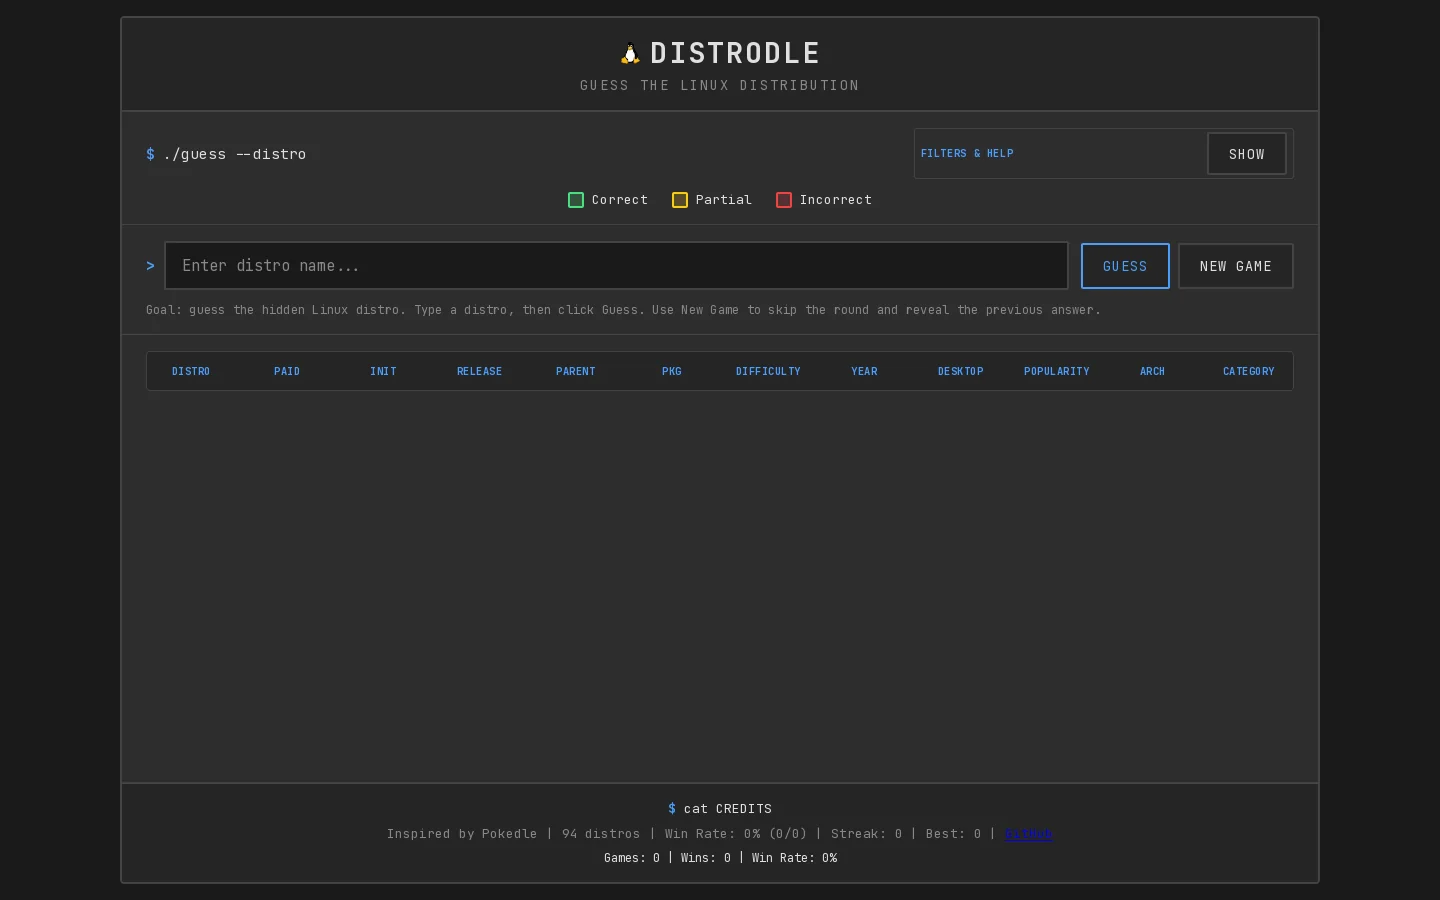
Task: Click the "Games: 0" footer counter
Action: pos(632,858)
